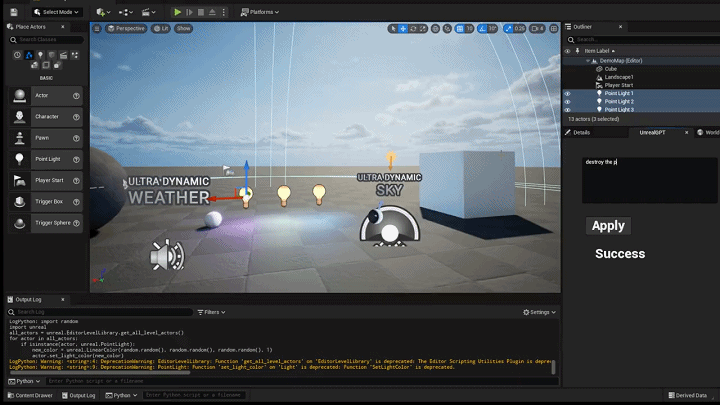The width and height of the screenshot is (720, 405).
Task: Toggle visibility eye for Point Light 1
Action: tap(568, 93)
